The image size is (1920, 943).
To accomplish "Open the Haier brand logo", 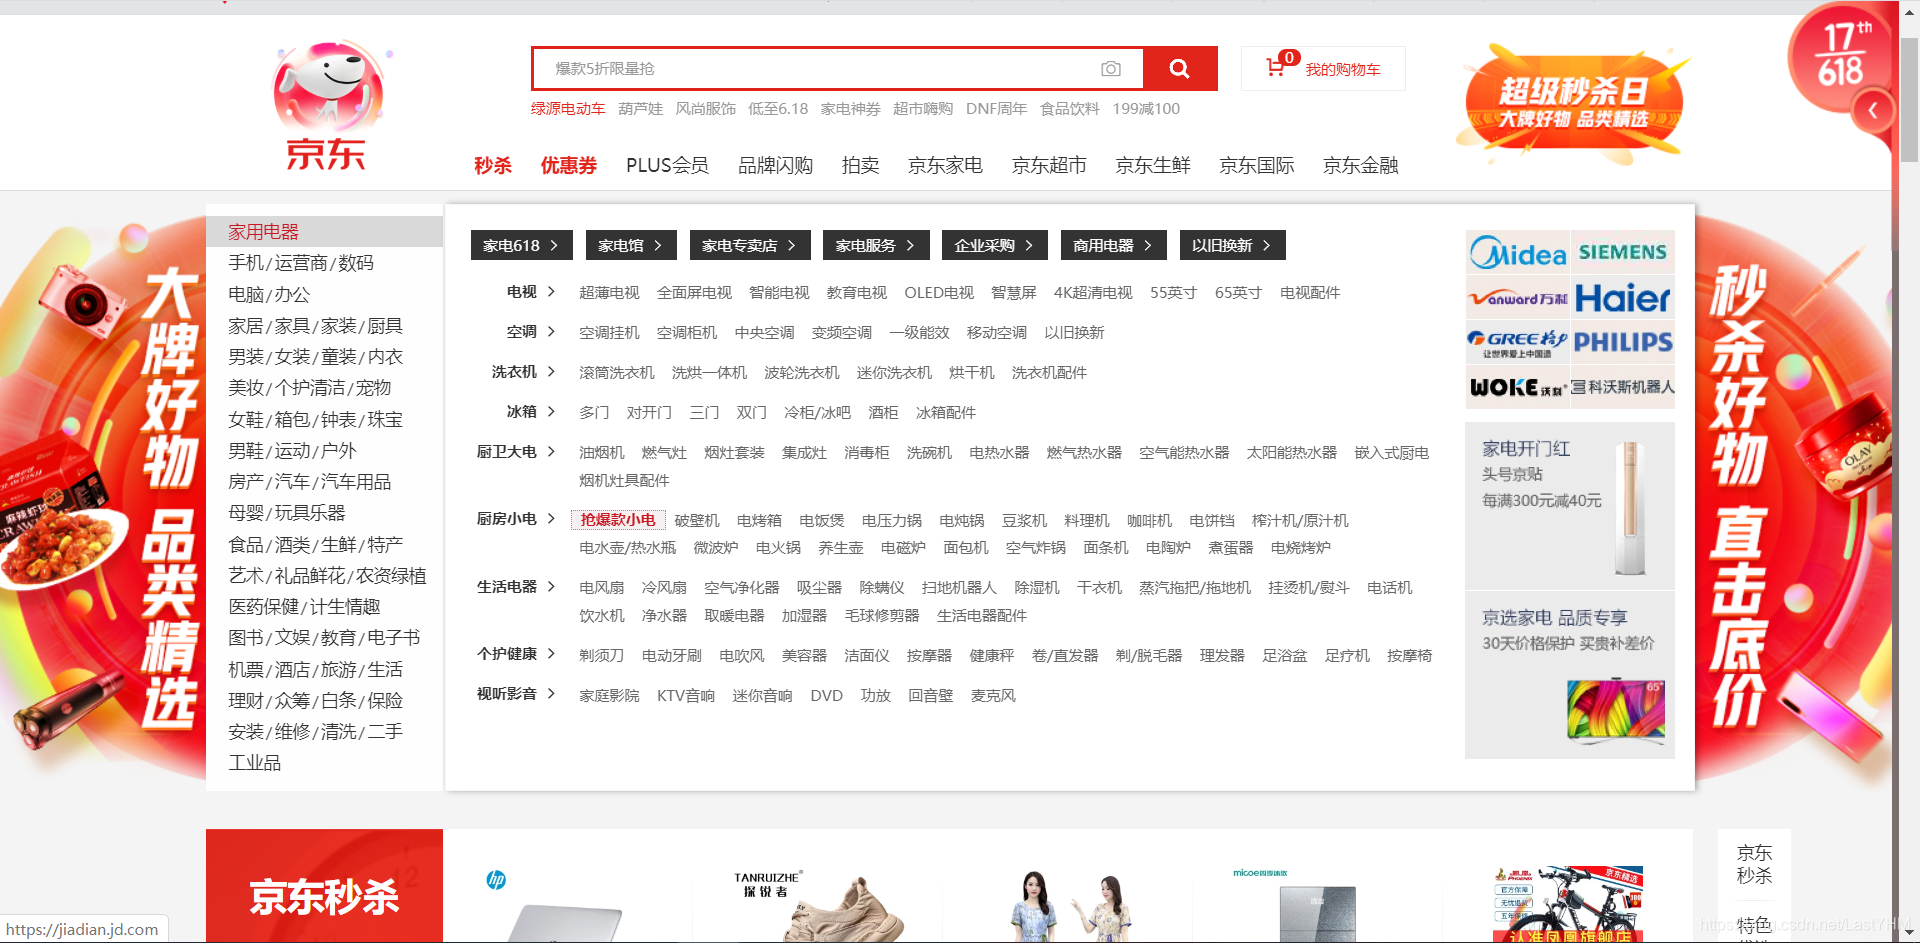I will [x=1622, y=298].
